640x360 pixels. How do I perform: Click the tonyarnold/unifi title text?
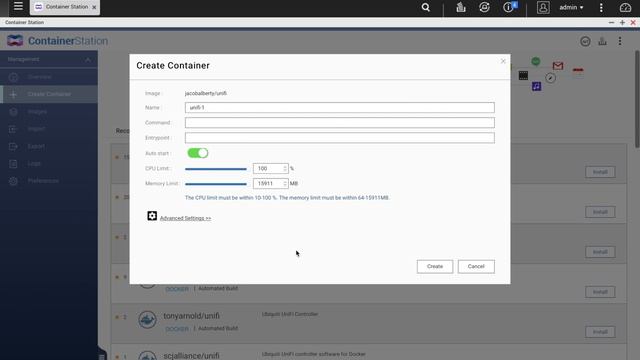pyautogui.click(x=191, y=316)
